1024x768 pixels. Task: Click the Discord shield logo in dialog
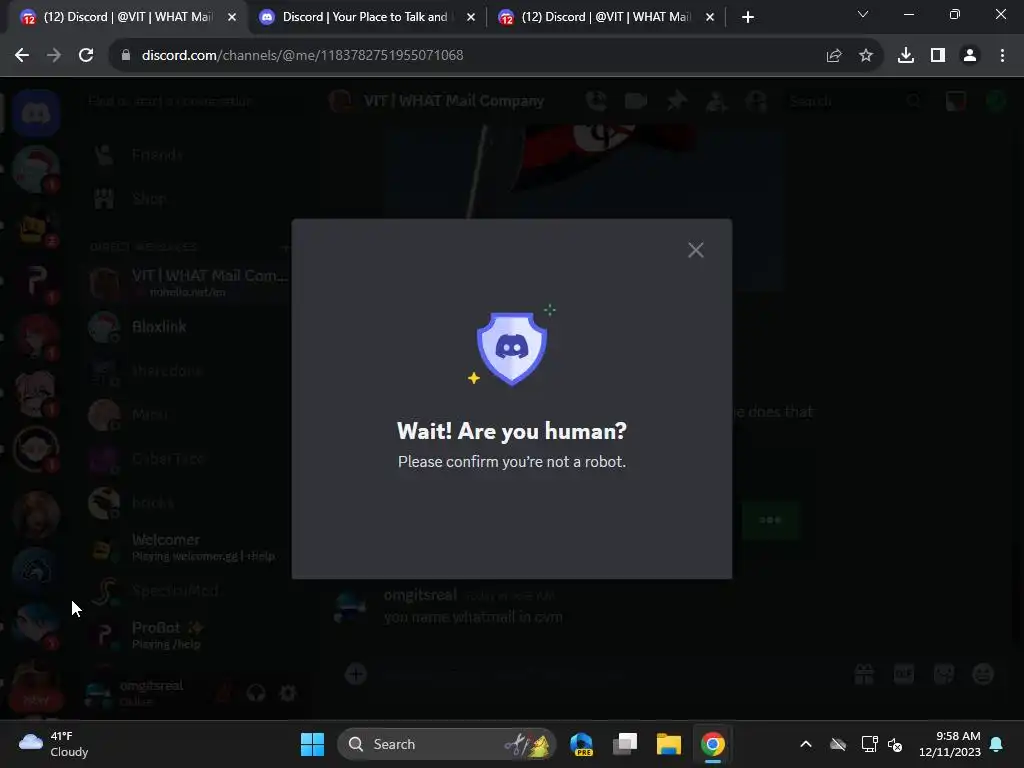(x=512, y=349)
